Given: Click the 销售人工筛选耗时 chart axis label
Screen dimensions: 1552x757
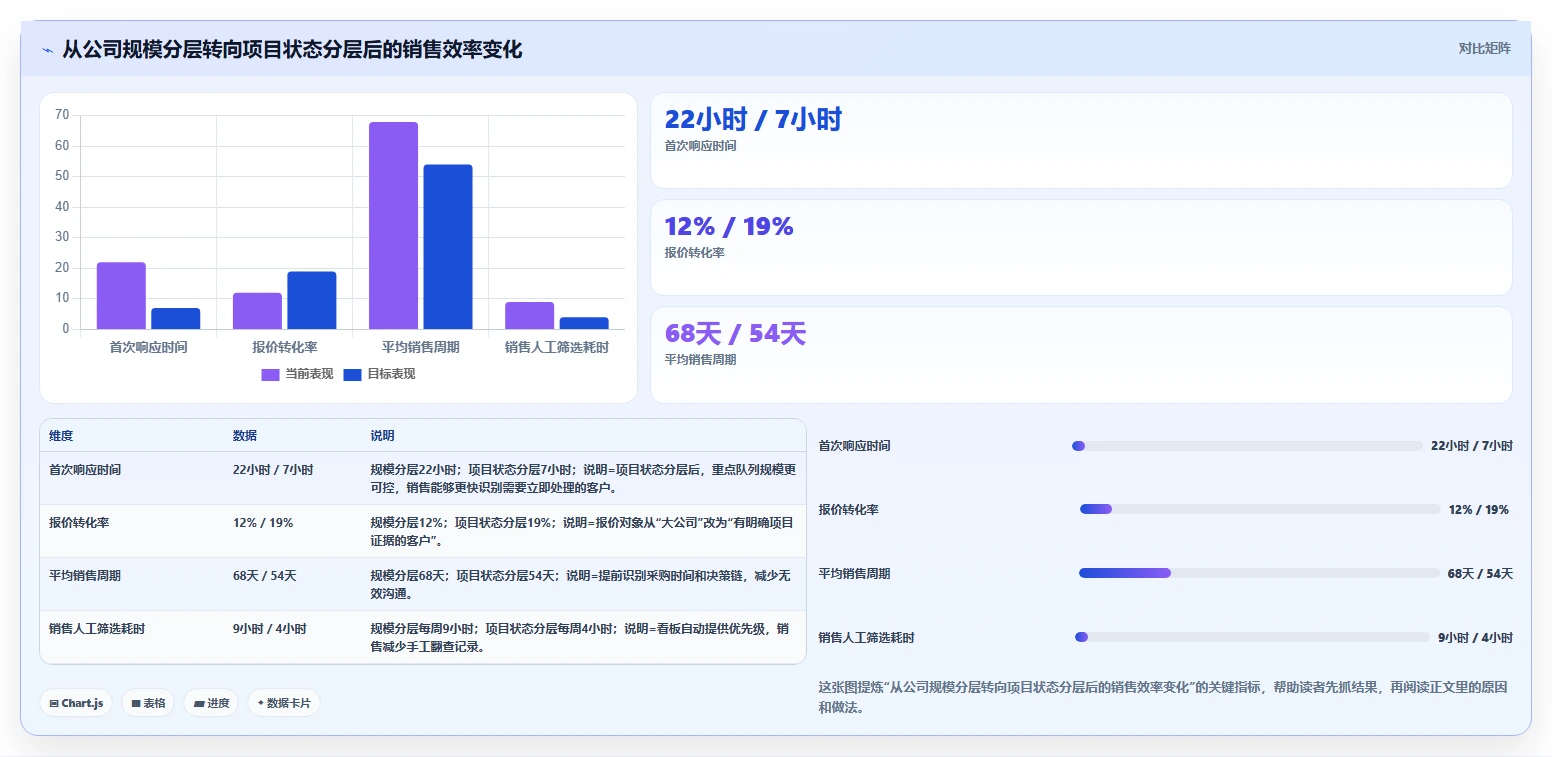Looking at the screenshot, I should coord(557,347).
